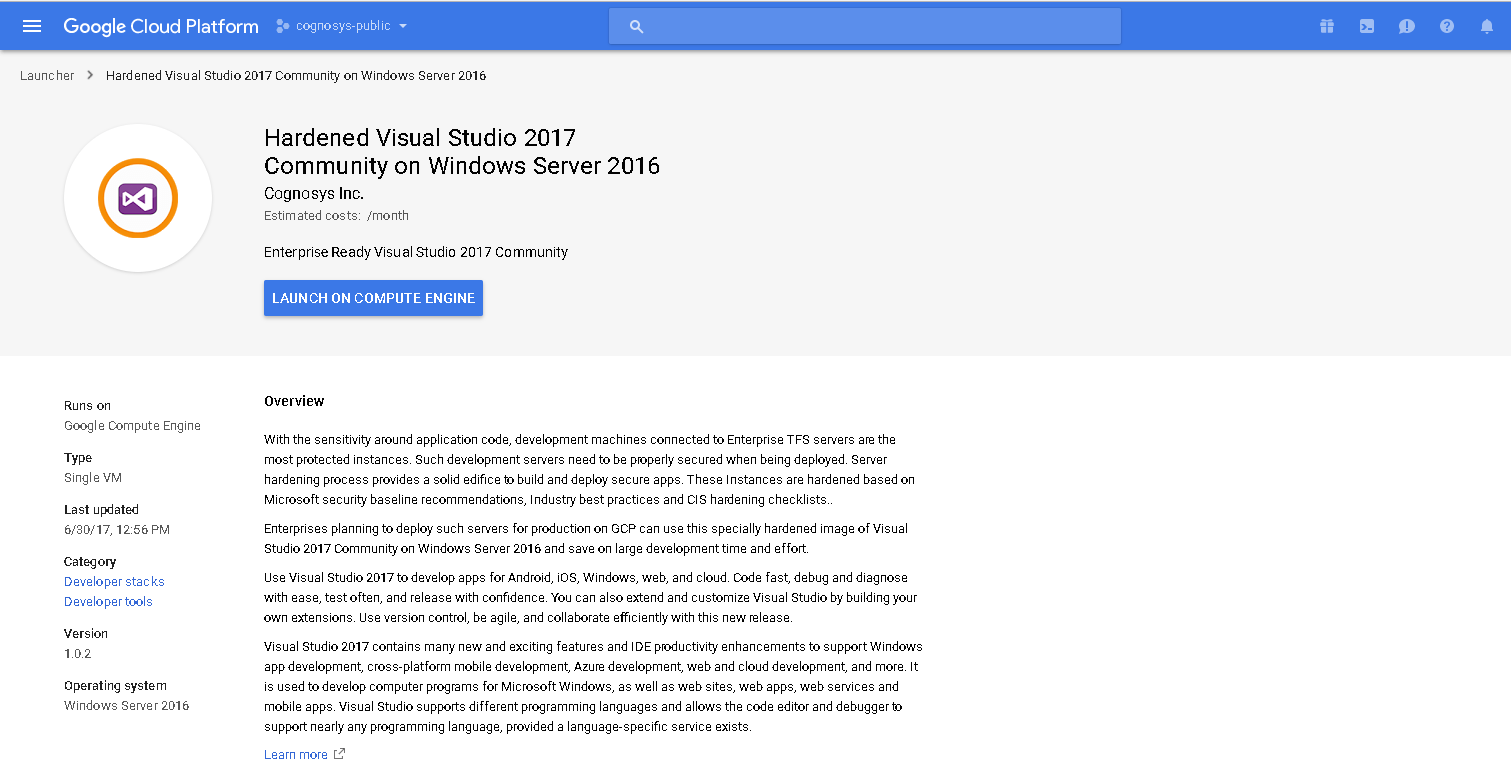Activate the Cloud Shell terminal icon
Image resolution: width=1511 pixels, height=779 pixels.
(x=1367, y=26)
